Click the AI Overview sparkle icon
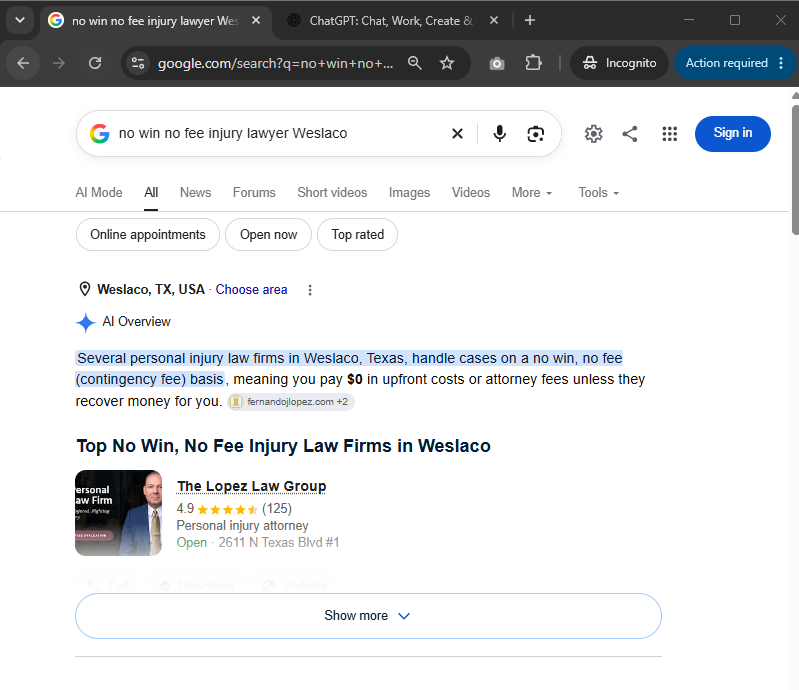The height and width of the screenshot is (690, 799). 86,322
